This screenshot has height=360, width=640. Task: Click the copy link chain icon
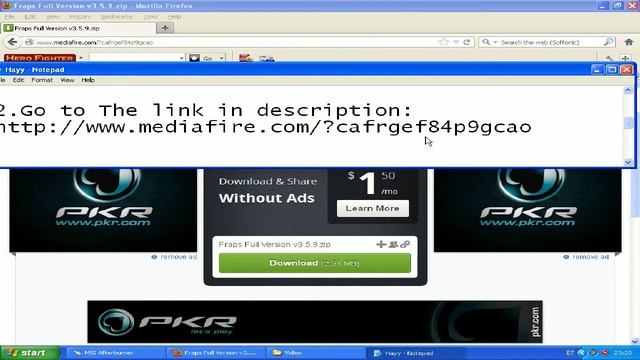405,244
